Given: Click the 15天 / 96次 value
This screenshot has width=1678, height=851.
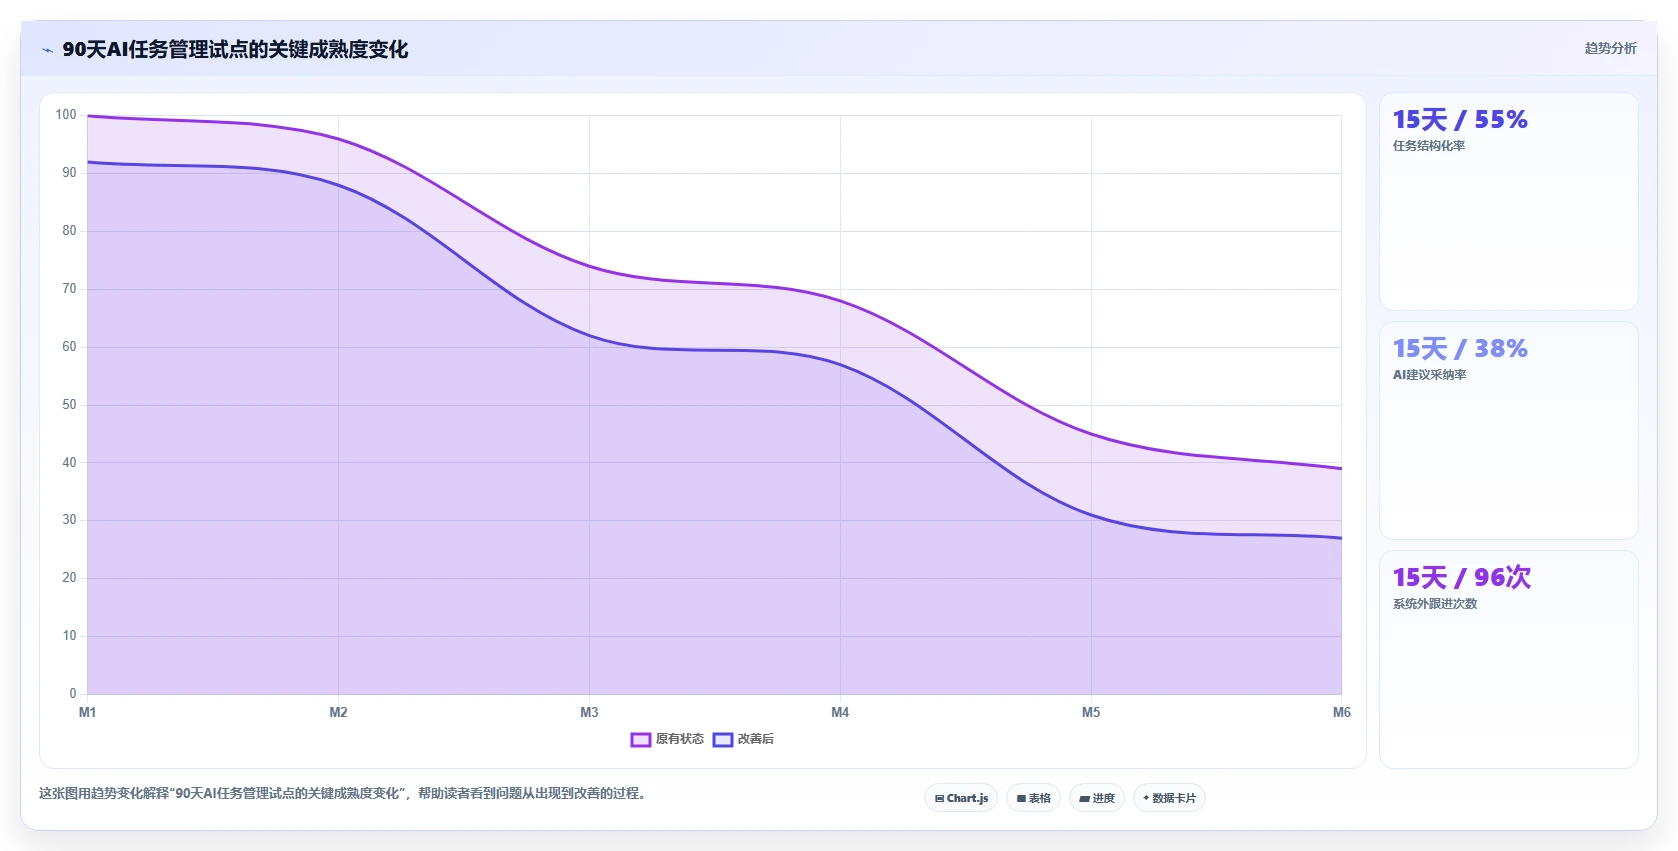Looking at the screenshot, I should [x=1462, y=578].
